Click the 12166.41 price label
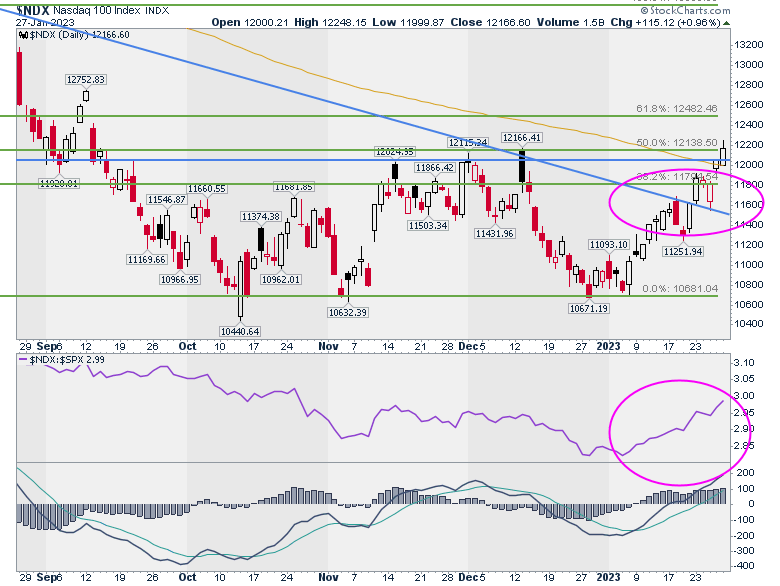 (521, 137)
